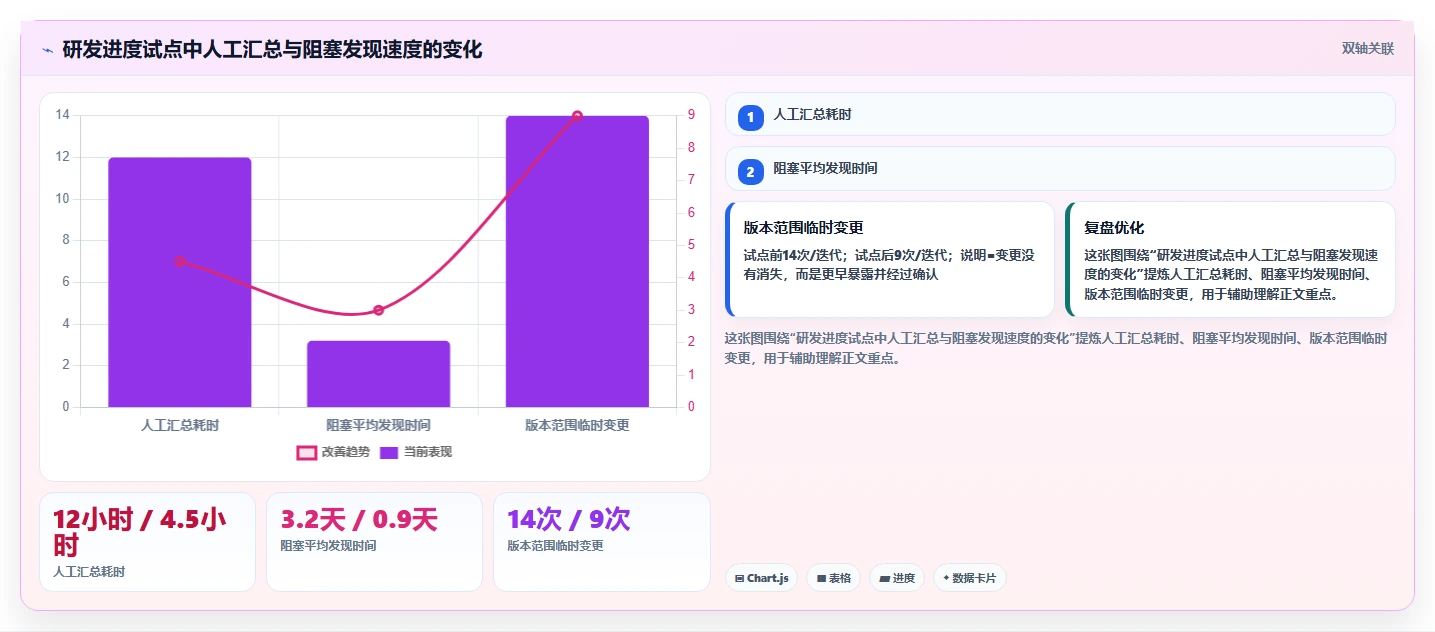
Task: Click the text 试点前14次/迭代
Action: point(795,255)
